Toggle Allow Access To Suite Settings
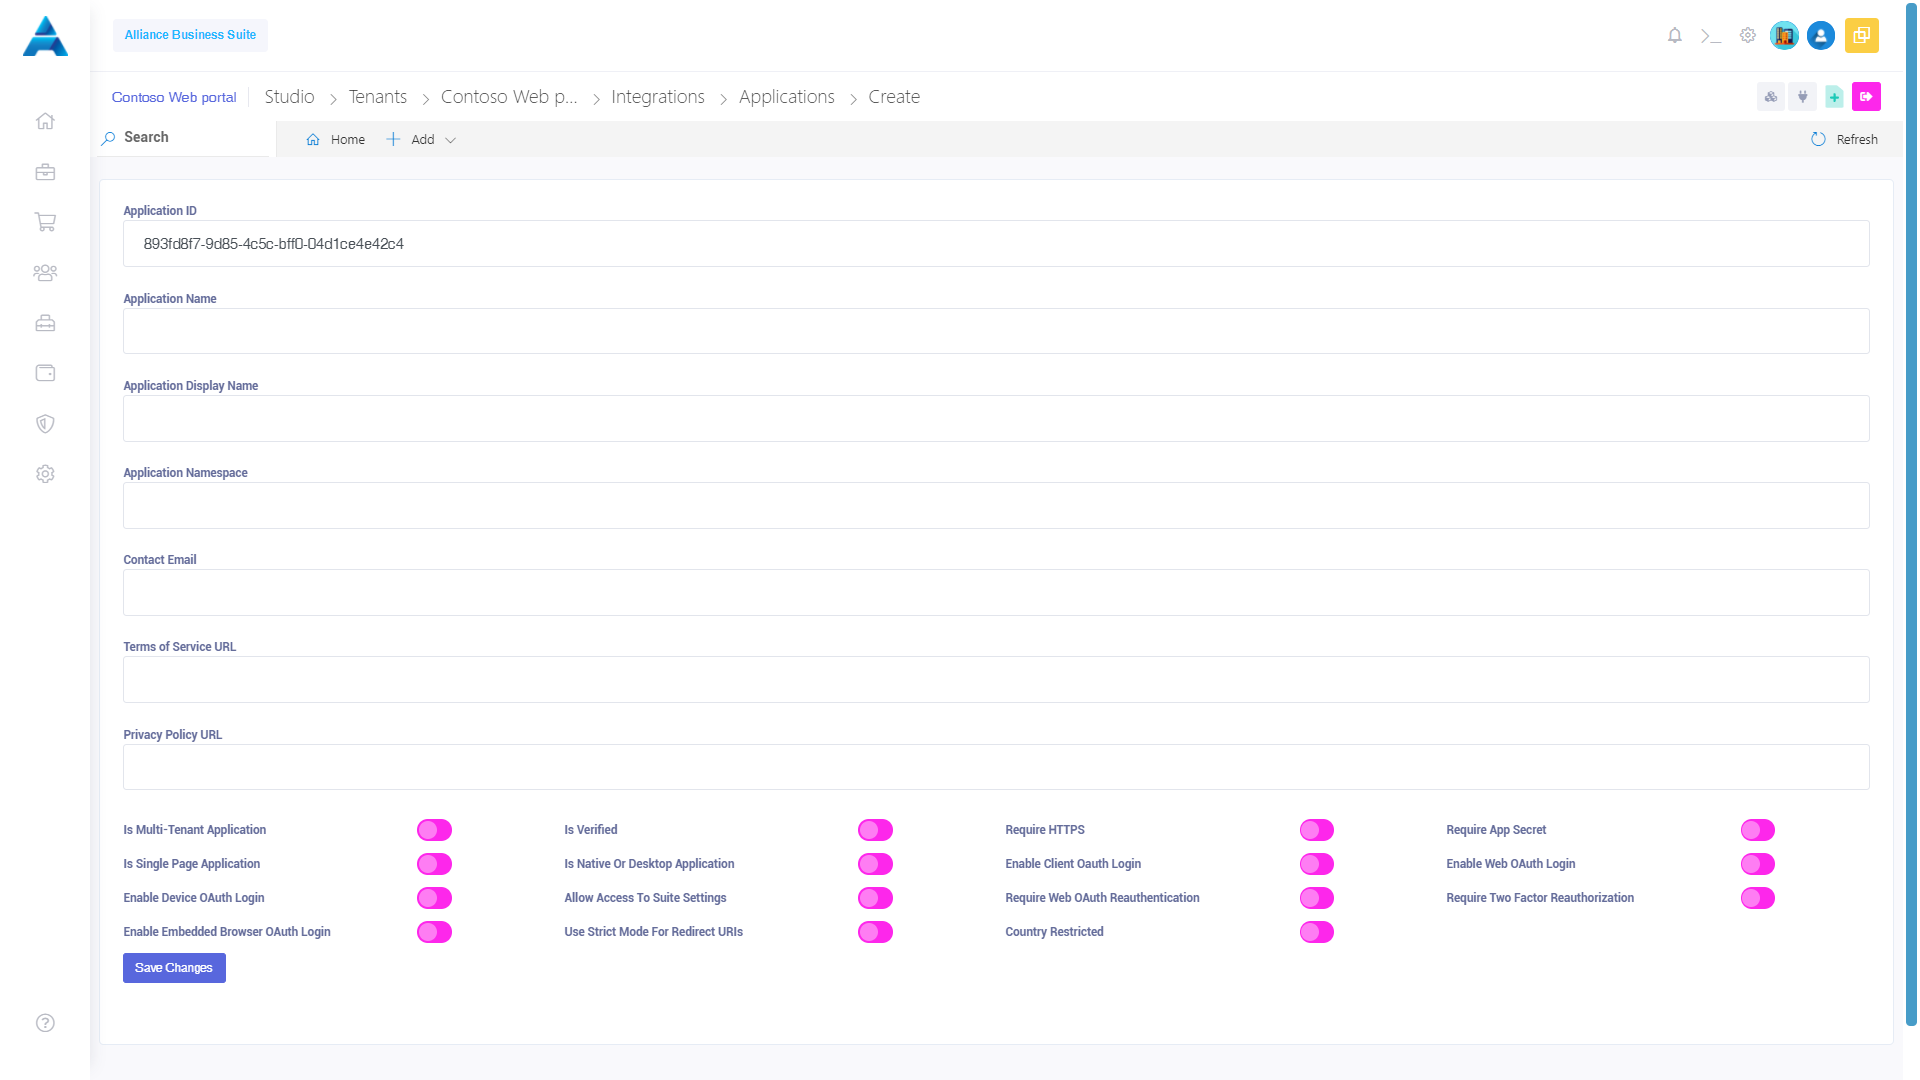This screenshot has width=1920, height=1080. pyautogui.click(x=875, y=898)
